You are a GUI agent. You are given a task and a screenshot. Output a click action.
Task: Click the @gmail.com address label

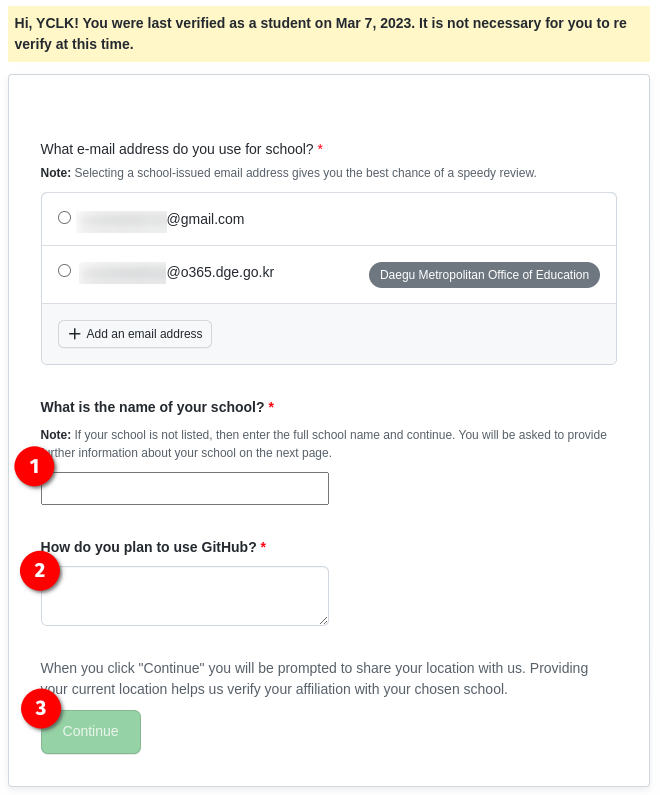tap(205, 219)
